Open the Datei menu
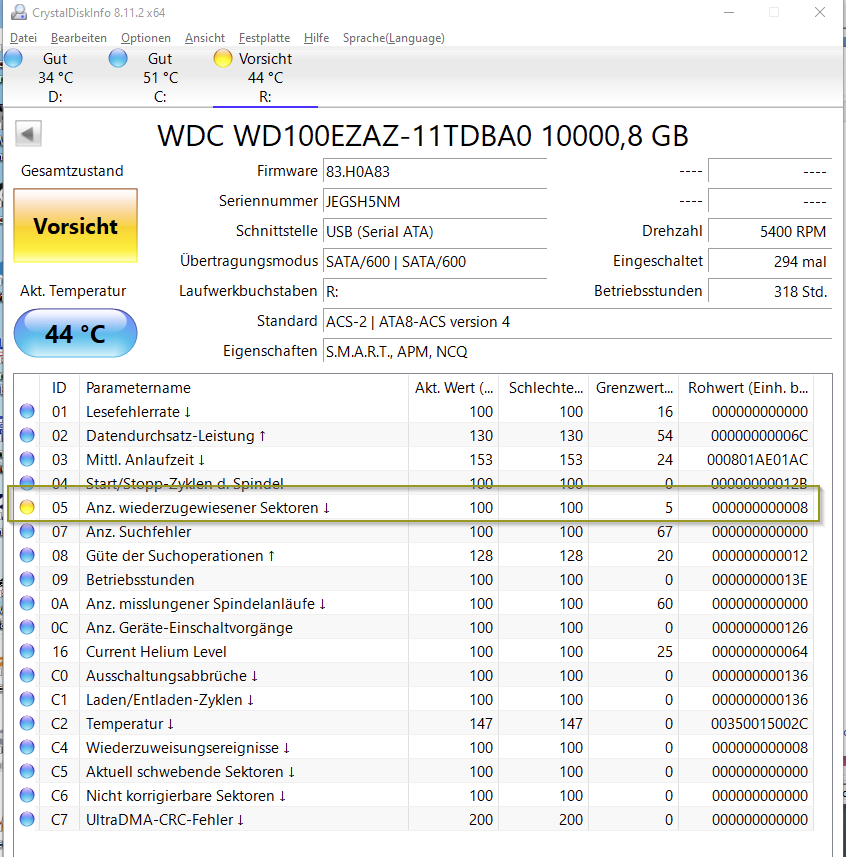The width and height of the screenshot is (846, 857). click(x=24, y=38)
